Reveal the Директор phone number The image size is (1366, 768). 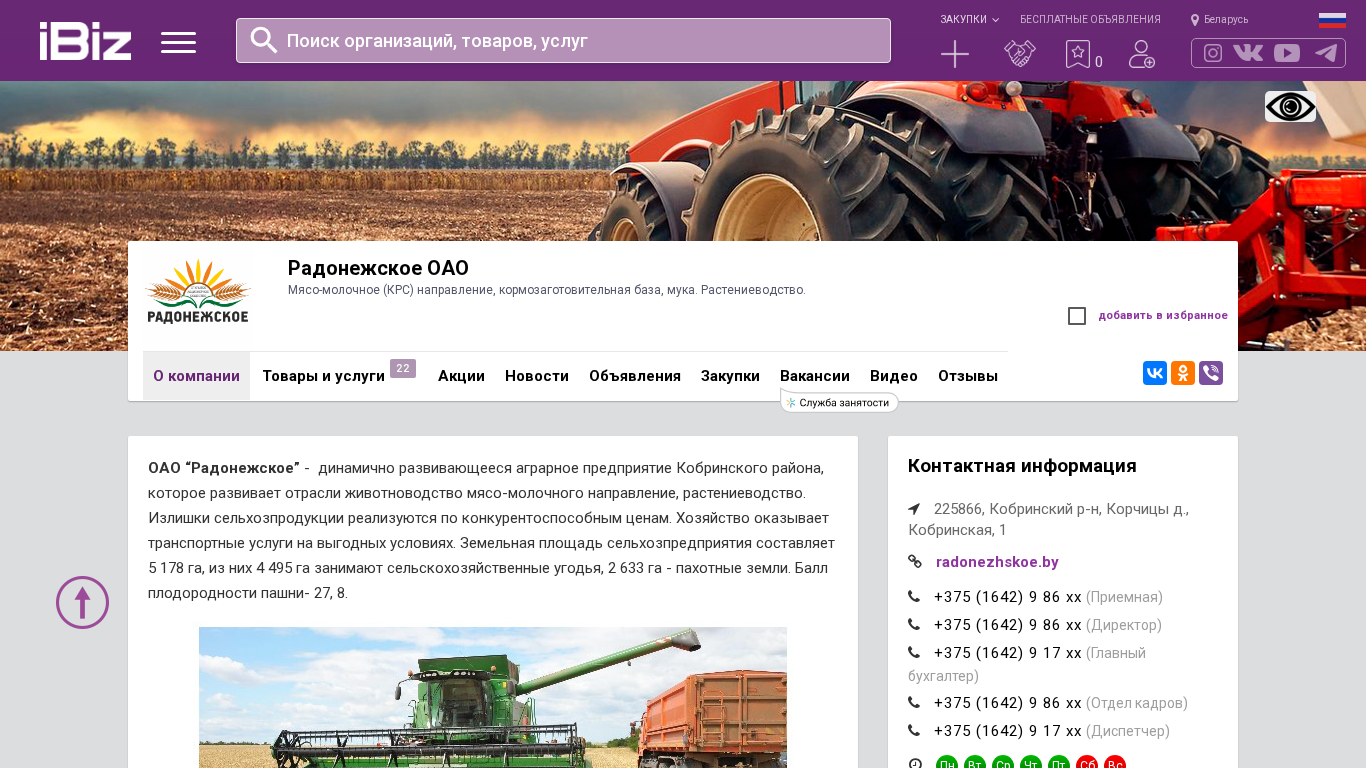point(1008,625)
